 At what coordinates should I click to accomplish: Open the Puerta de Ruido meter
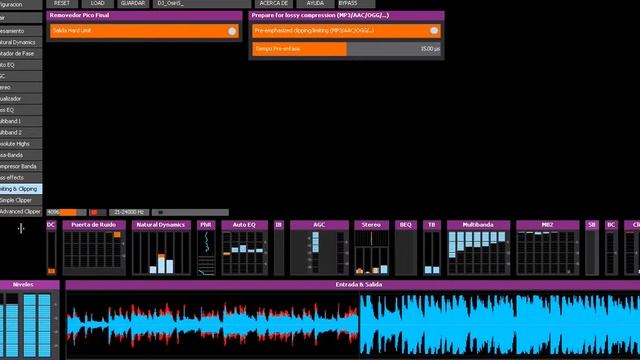94,248
